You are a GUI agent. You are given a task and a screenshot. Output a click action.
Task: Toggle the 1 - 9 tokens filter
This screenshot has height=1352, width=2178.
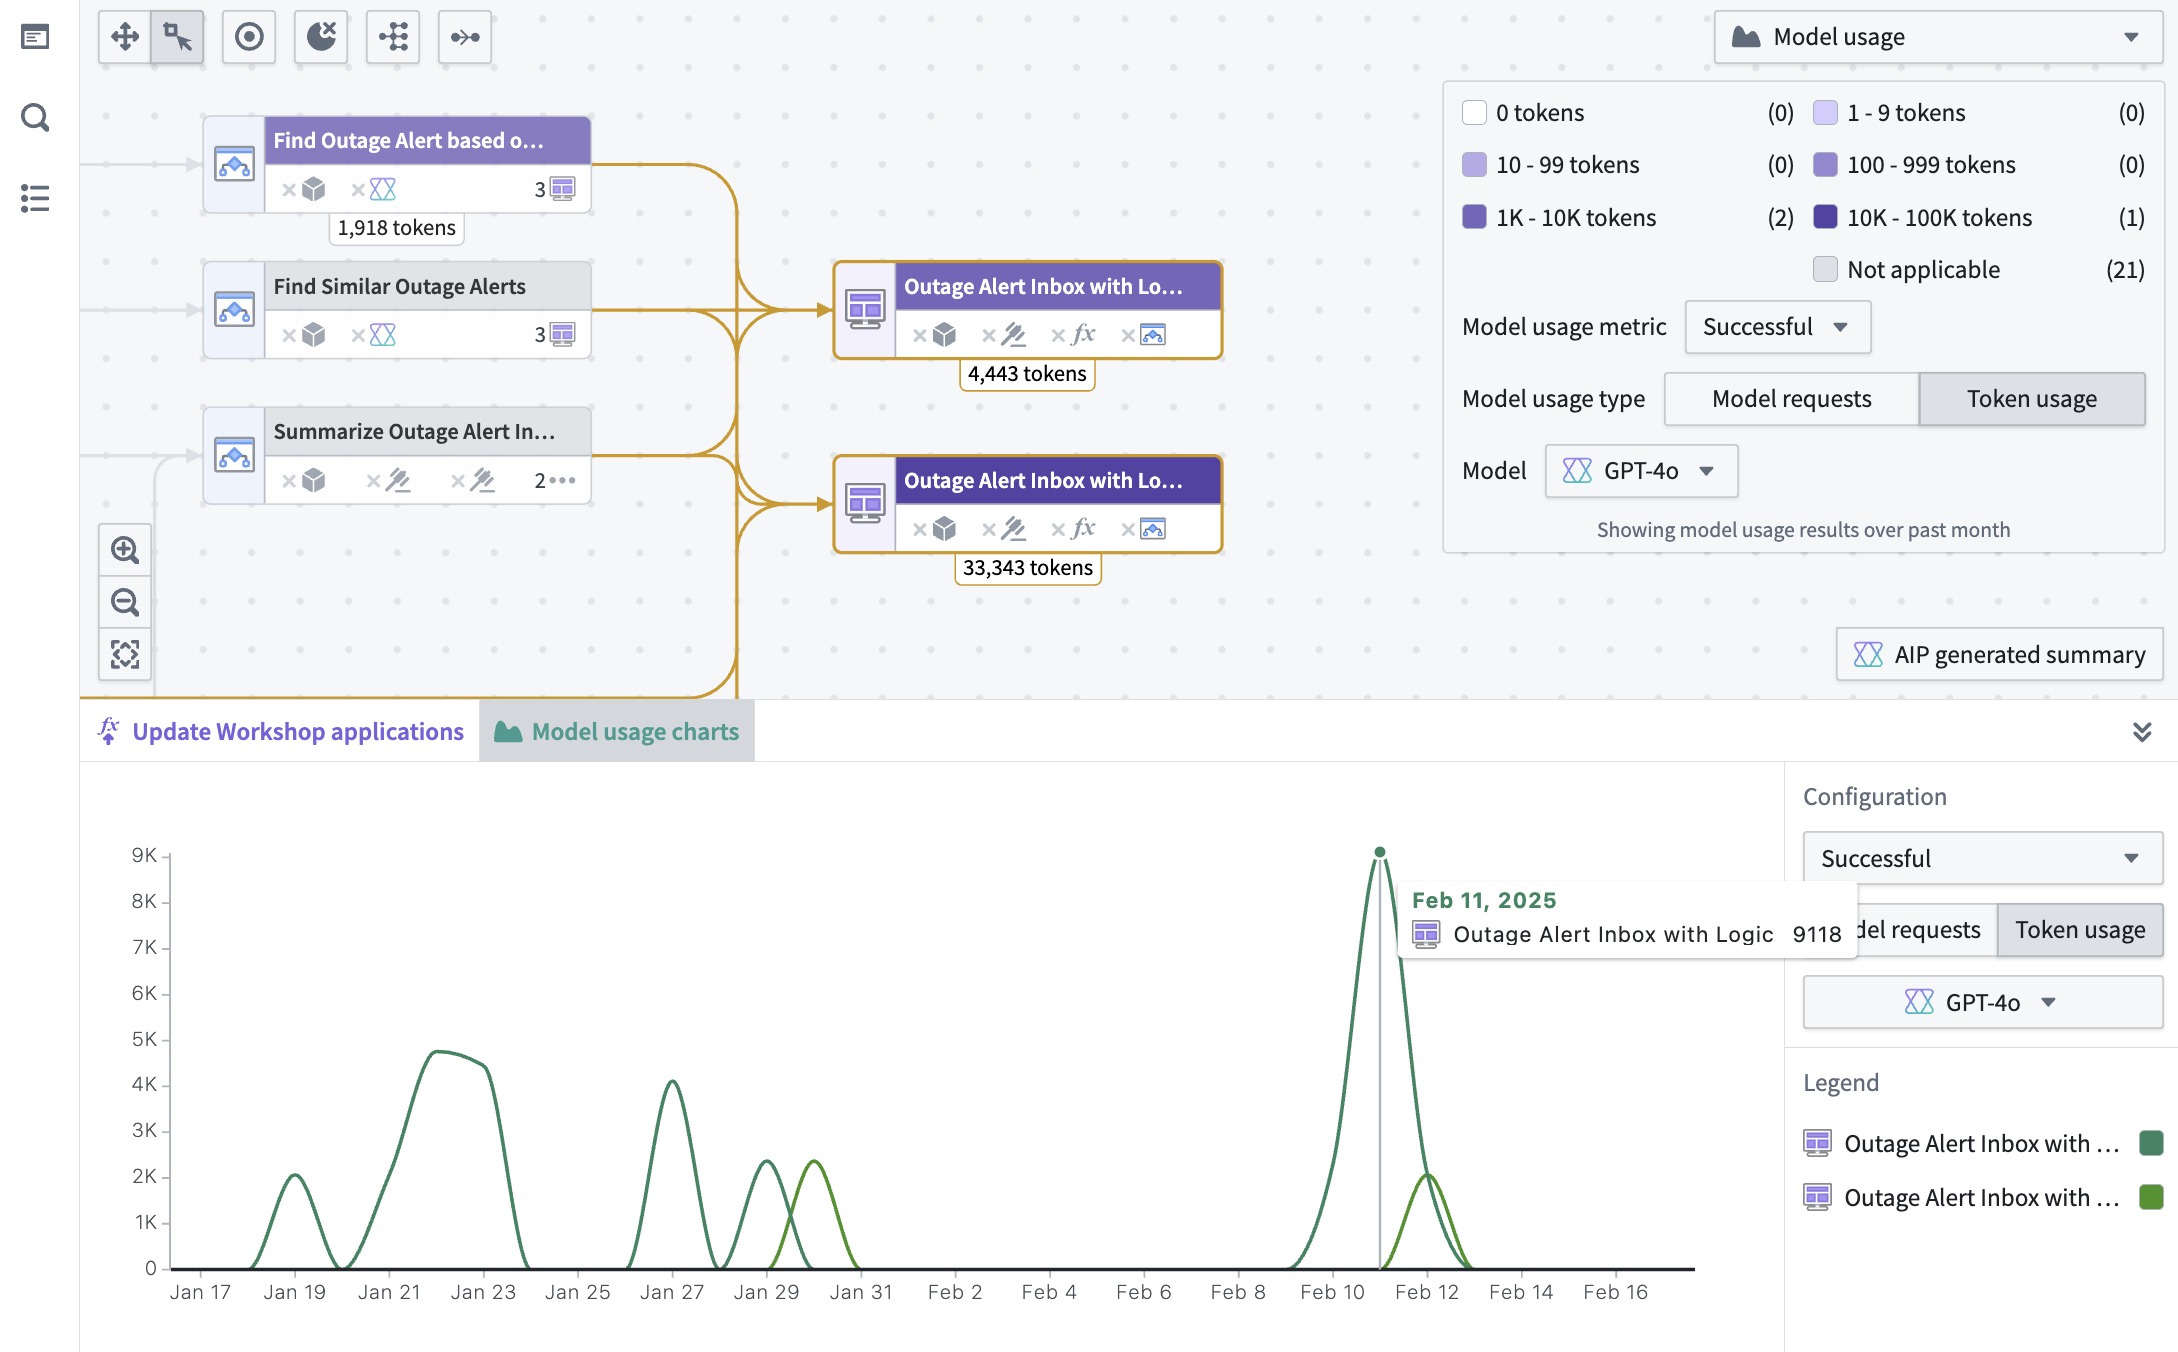tap(1825, 112)
